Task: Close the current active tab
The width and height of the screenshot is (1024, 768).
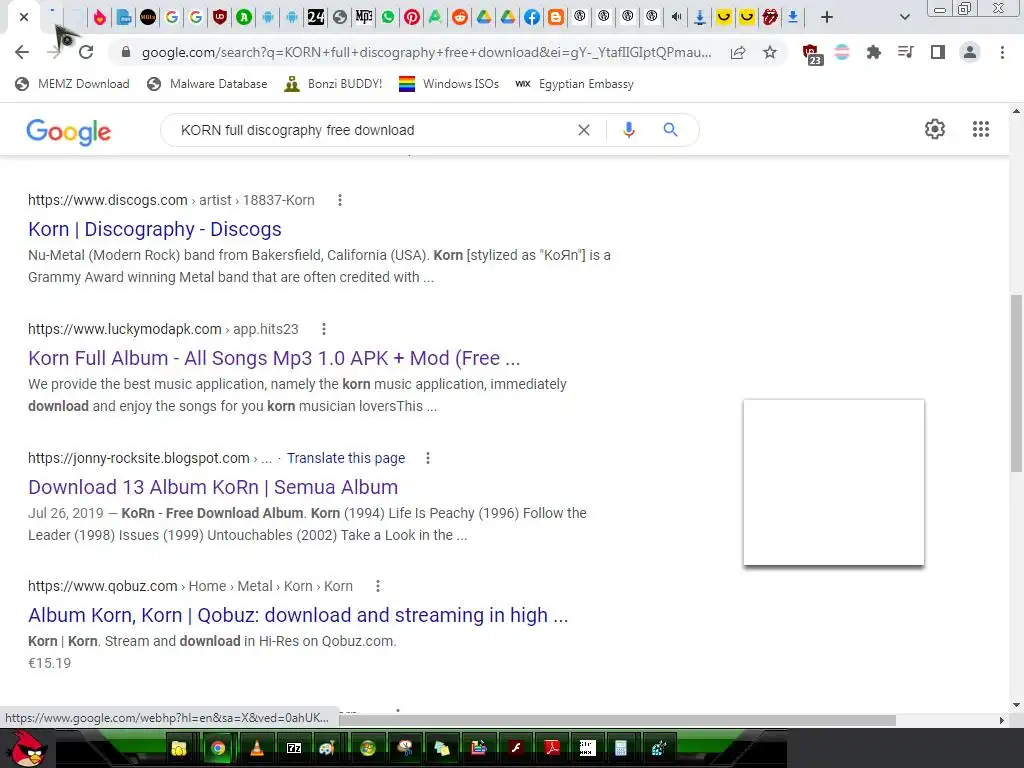Action: click(x=24, y=17)
